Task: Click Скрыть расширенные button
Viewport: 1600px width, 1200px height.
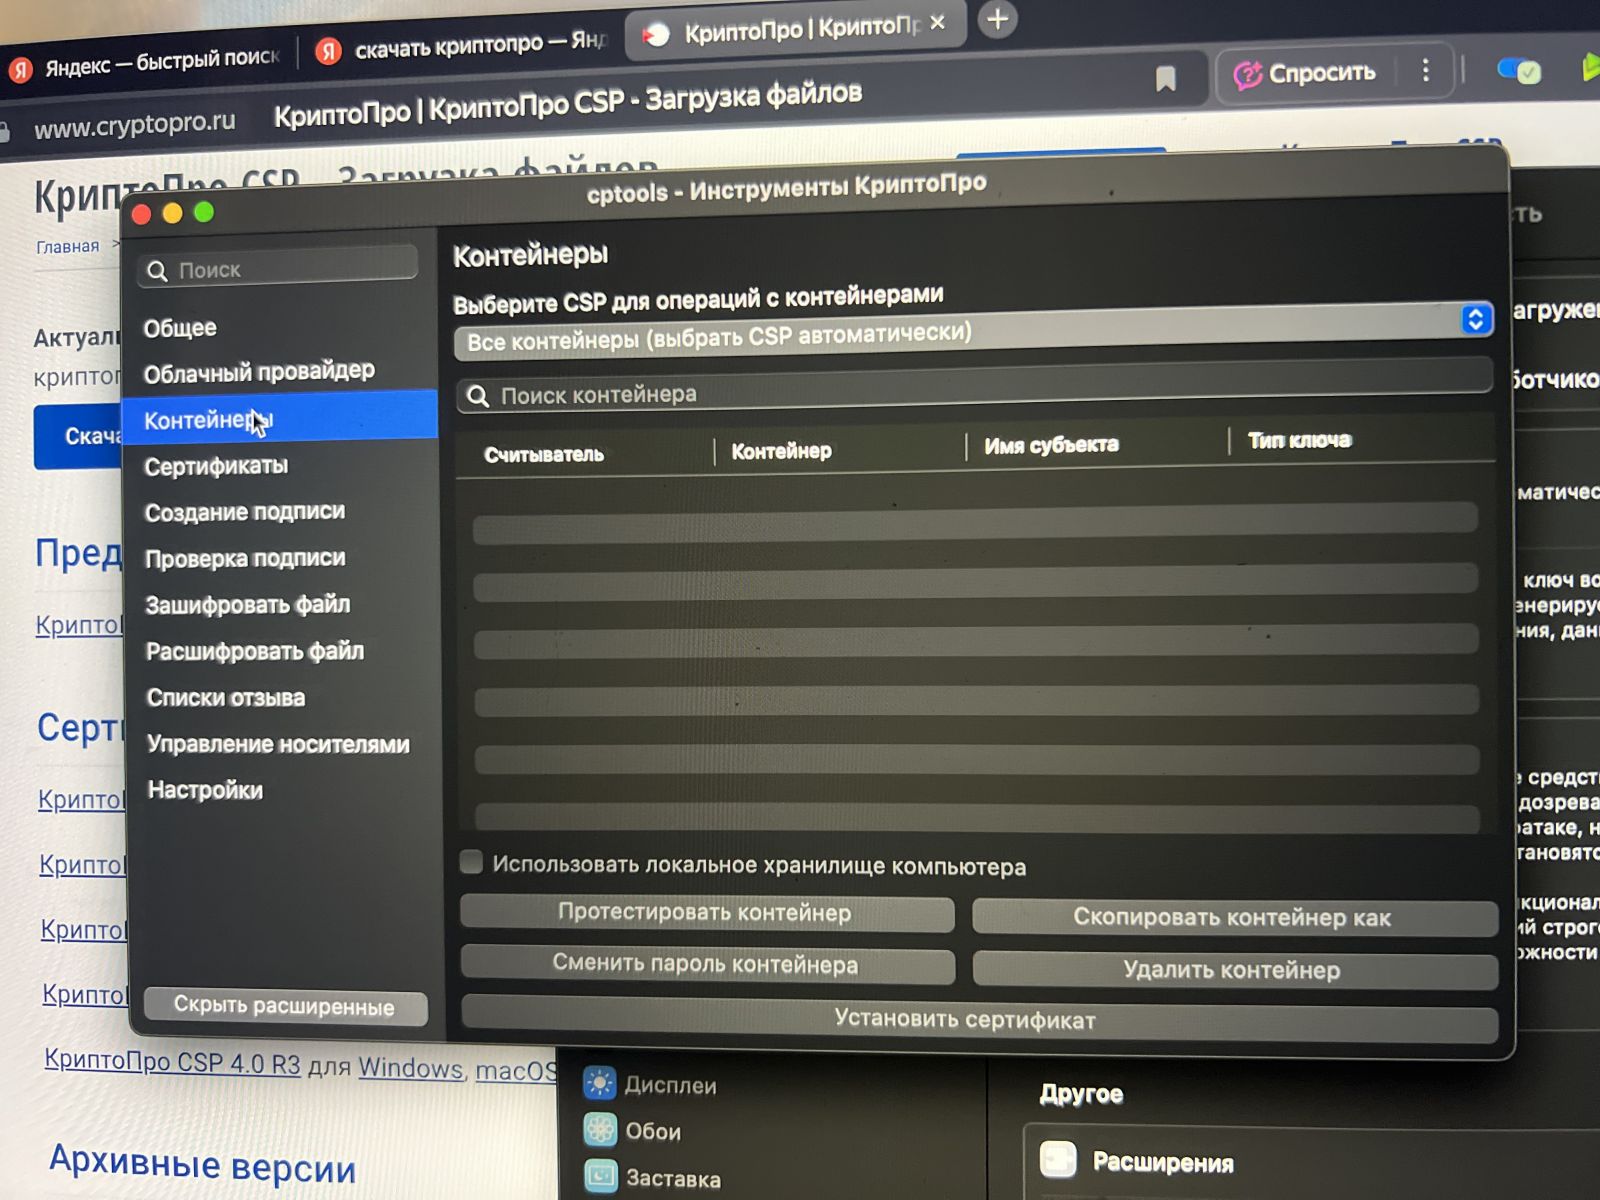Action: coord(285,1005)
